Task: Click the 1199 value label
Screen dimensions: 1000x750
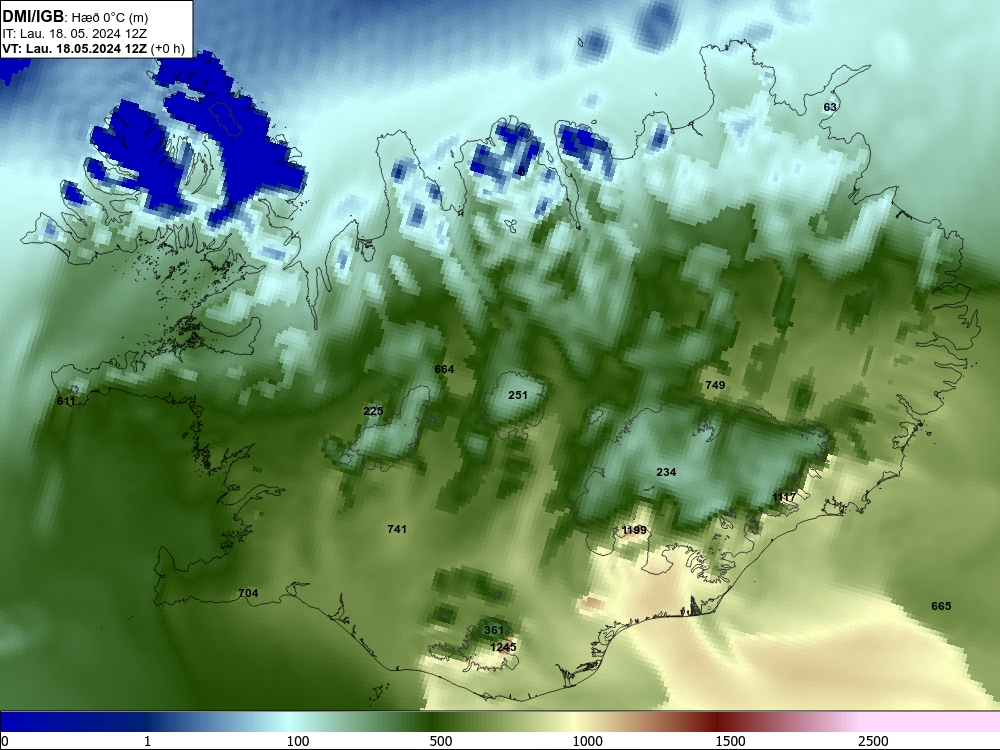Action: point(634,530)
